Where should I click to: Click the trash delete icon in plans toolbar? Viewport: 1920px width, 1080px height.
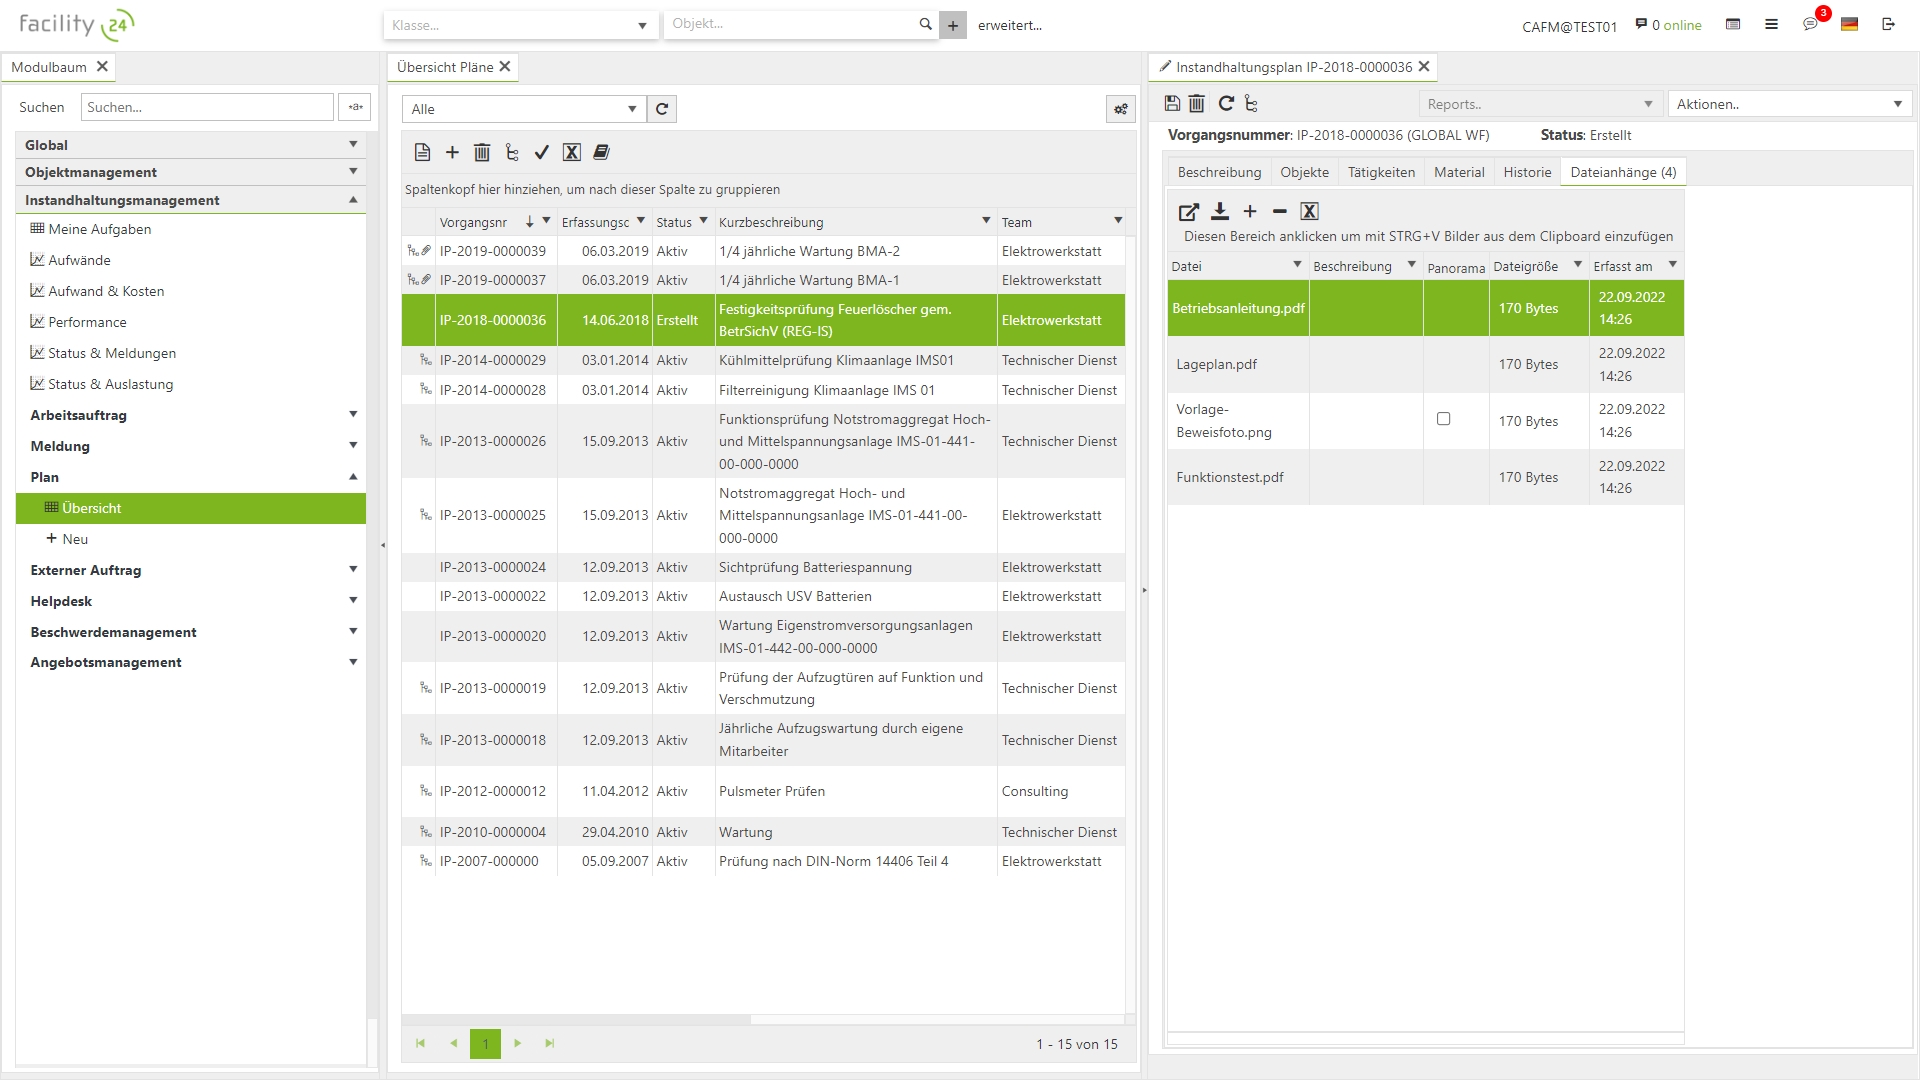pyautogui.click(x=482, y=152)
